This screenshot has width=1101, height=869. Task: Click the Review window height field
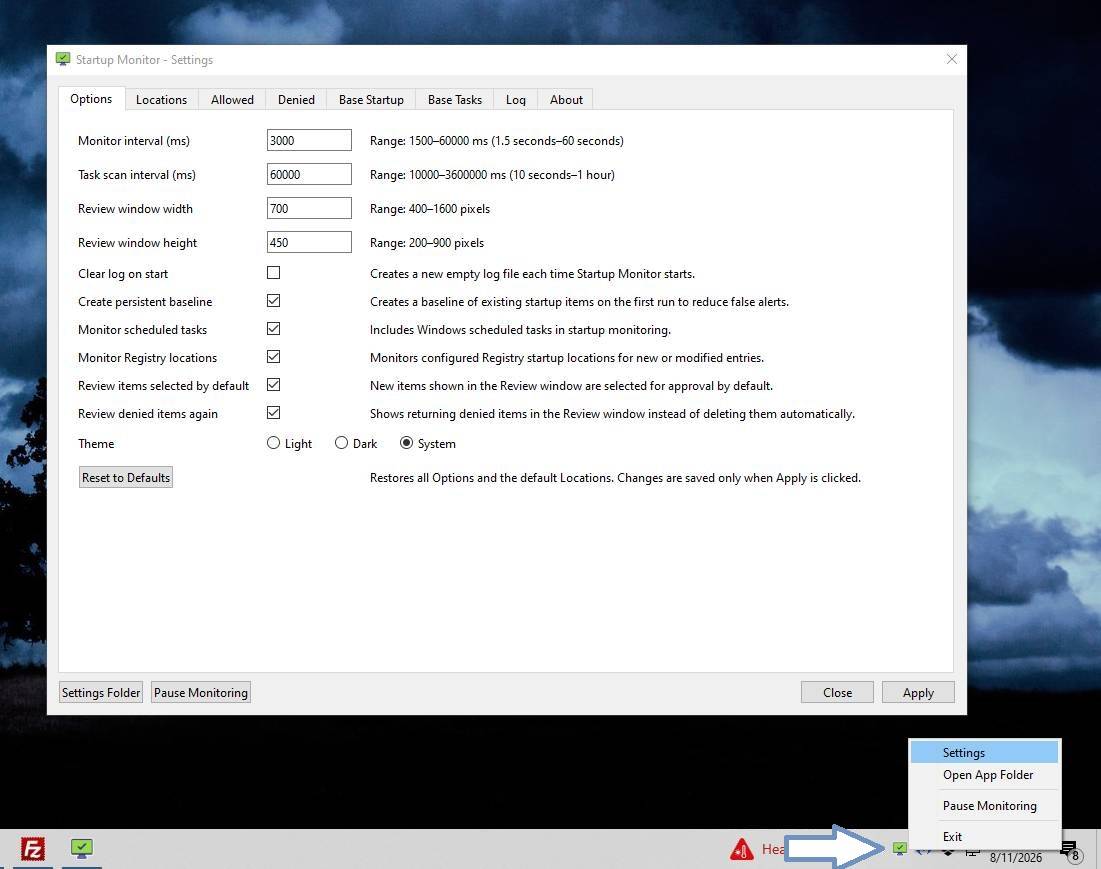pos(309,242)
